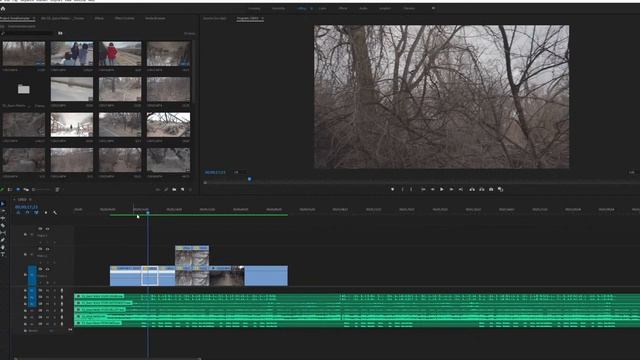Viewport: 640px width, 360px height.
Task: Add a marker from the timeline header
Action: click(45, 213)
